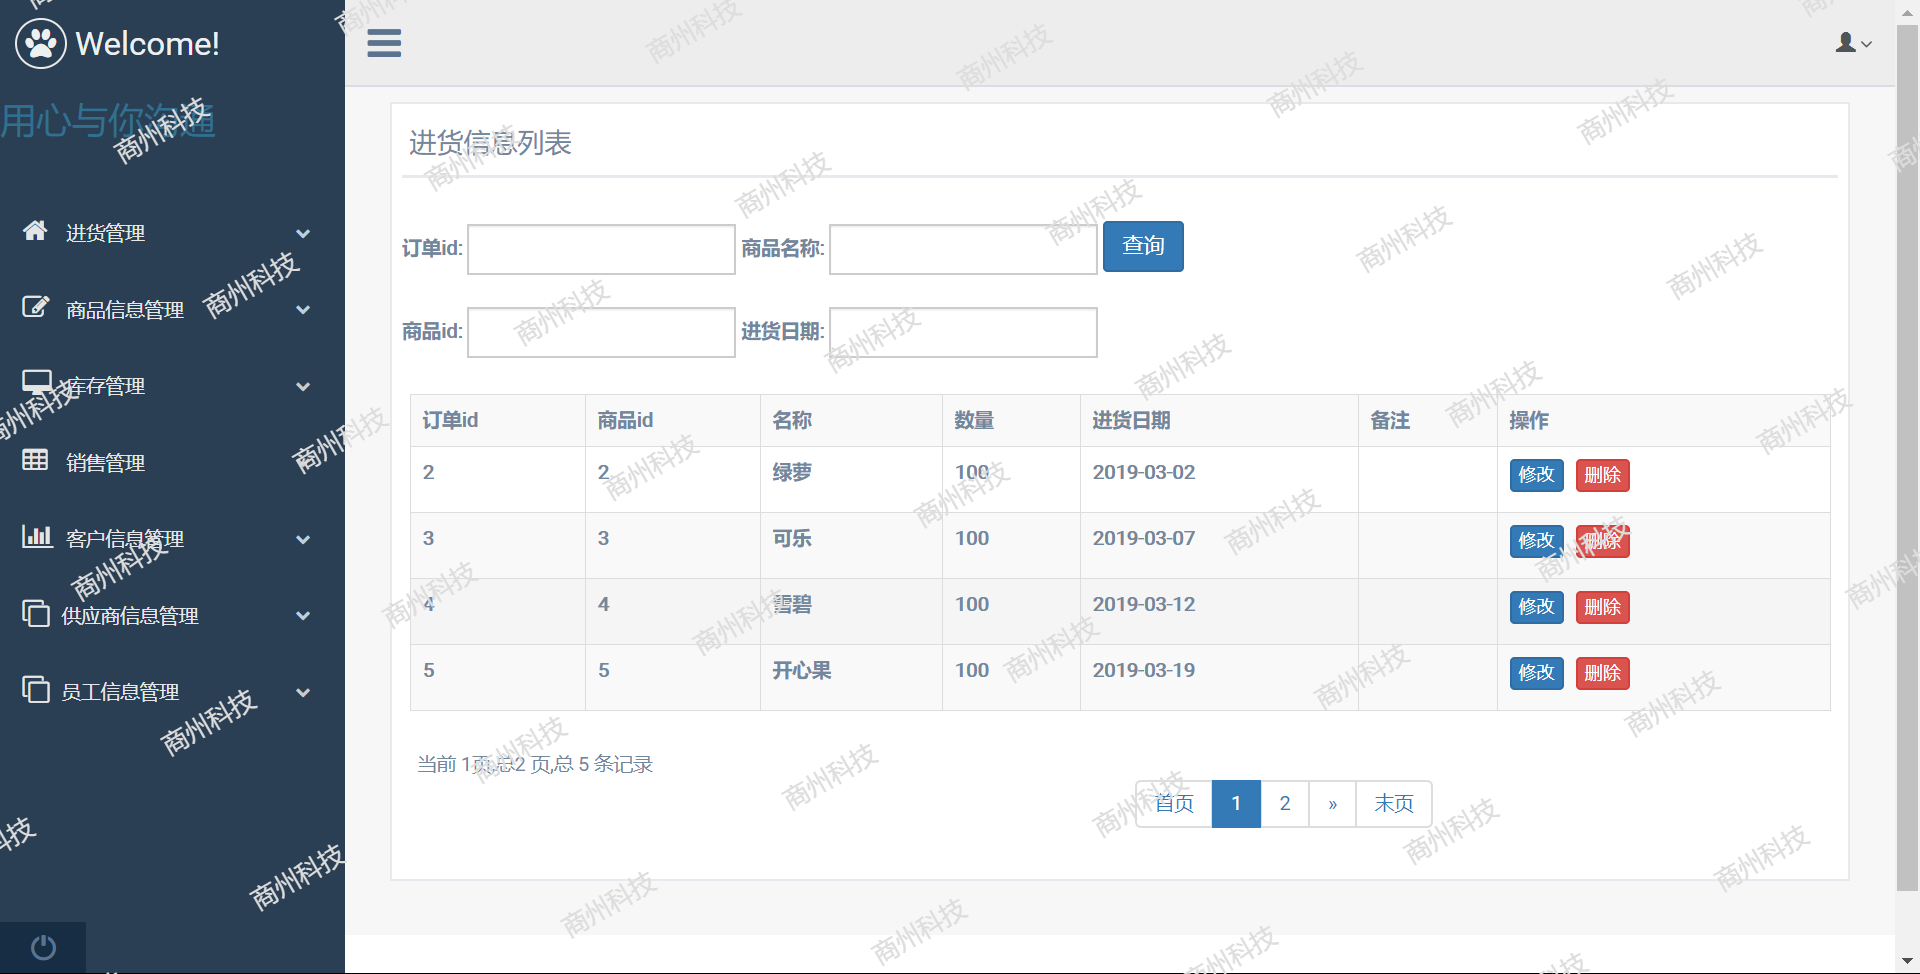Viewport: 1920px width, 974px height.
Task: Click the paw logo icon beside Welcome
Action: pyautogui.click(x=41, y=43)
